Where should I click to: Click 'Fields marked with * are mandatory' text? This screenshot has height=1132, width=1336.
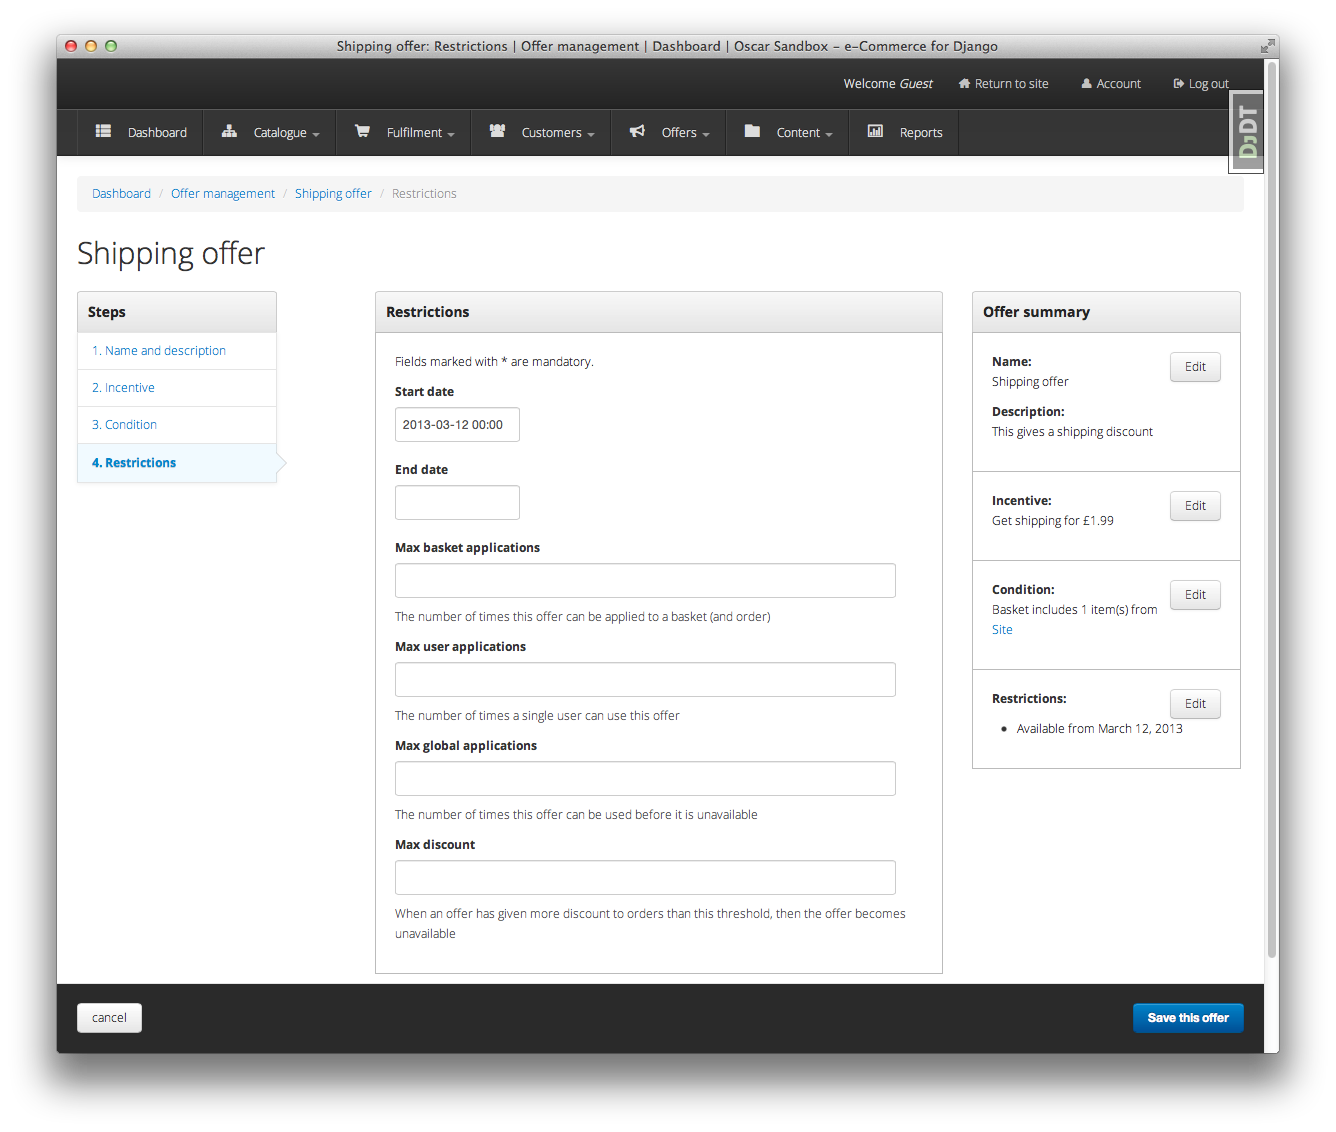tap(494, 362)
